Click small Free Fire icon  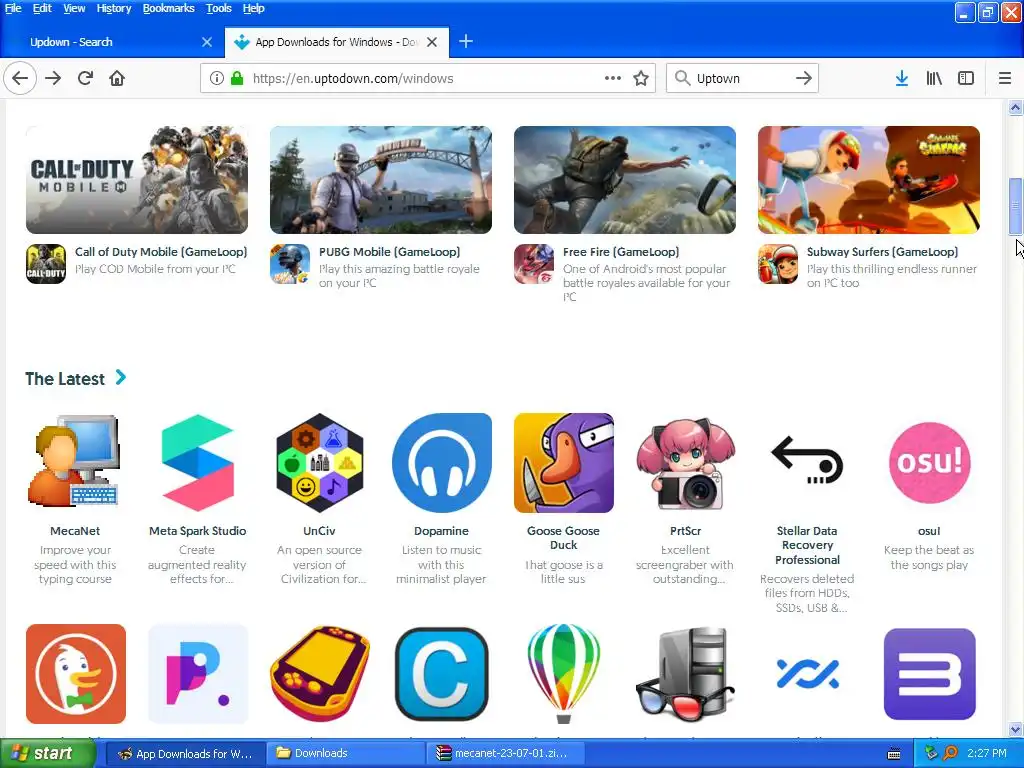click(x=534, y=264)
